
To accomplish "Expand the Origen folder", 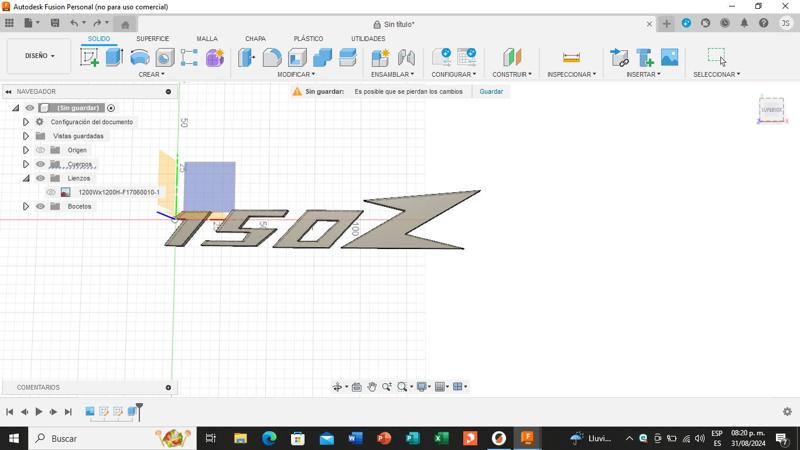I will [x=26, y=150].
